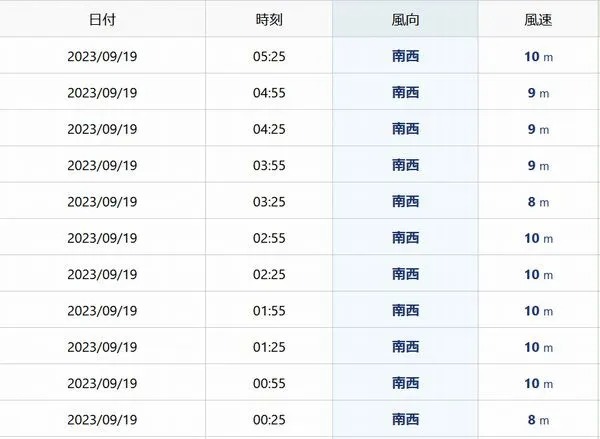This screenshot has width=600, height=439.
Task: Click the wind speed in the 05:25 row
Action: [x=539, y=56]
